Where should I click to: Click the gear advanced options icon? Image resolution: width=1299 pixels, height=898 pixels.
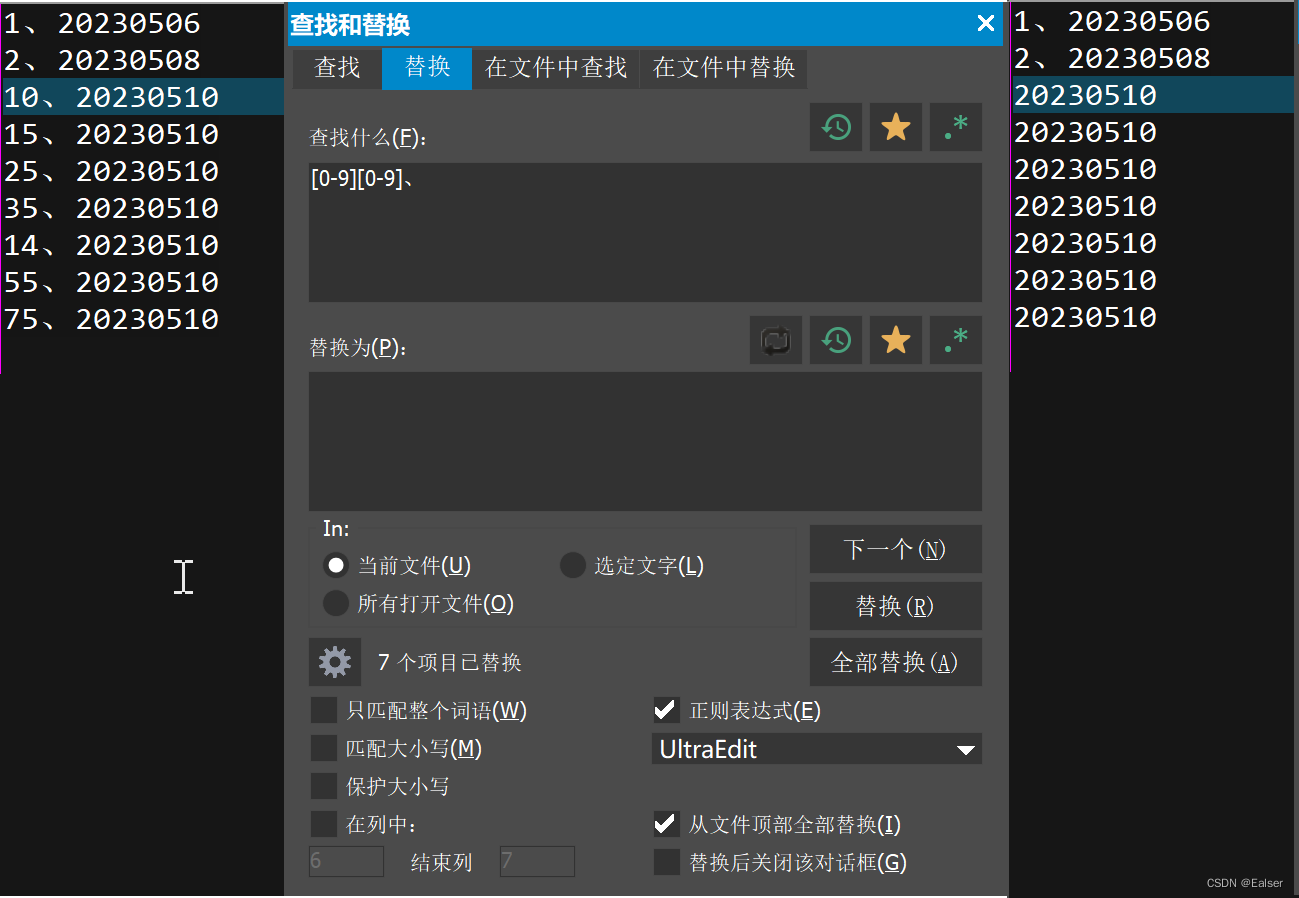(335, 662)
